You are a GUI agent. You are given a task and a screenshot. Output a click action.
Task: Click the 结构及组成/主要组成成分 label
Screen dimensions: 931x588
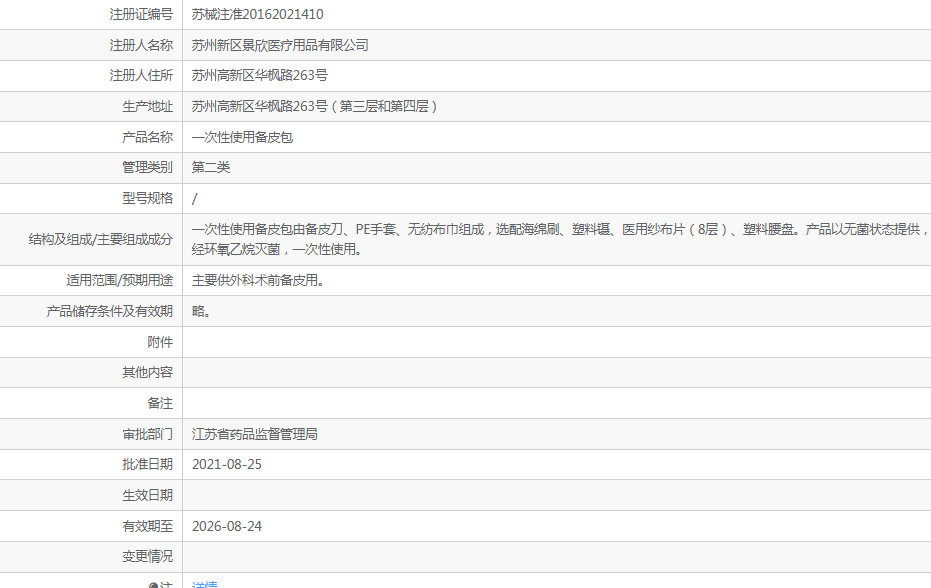point(101,239)
